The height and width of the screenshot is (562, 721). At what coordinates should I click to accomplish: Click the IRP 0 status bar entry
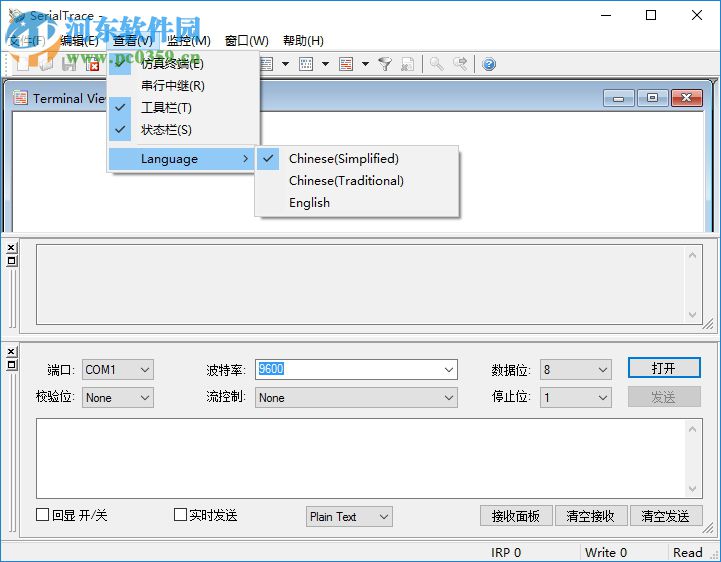click(506, 552)
